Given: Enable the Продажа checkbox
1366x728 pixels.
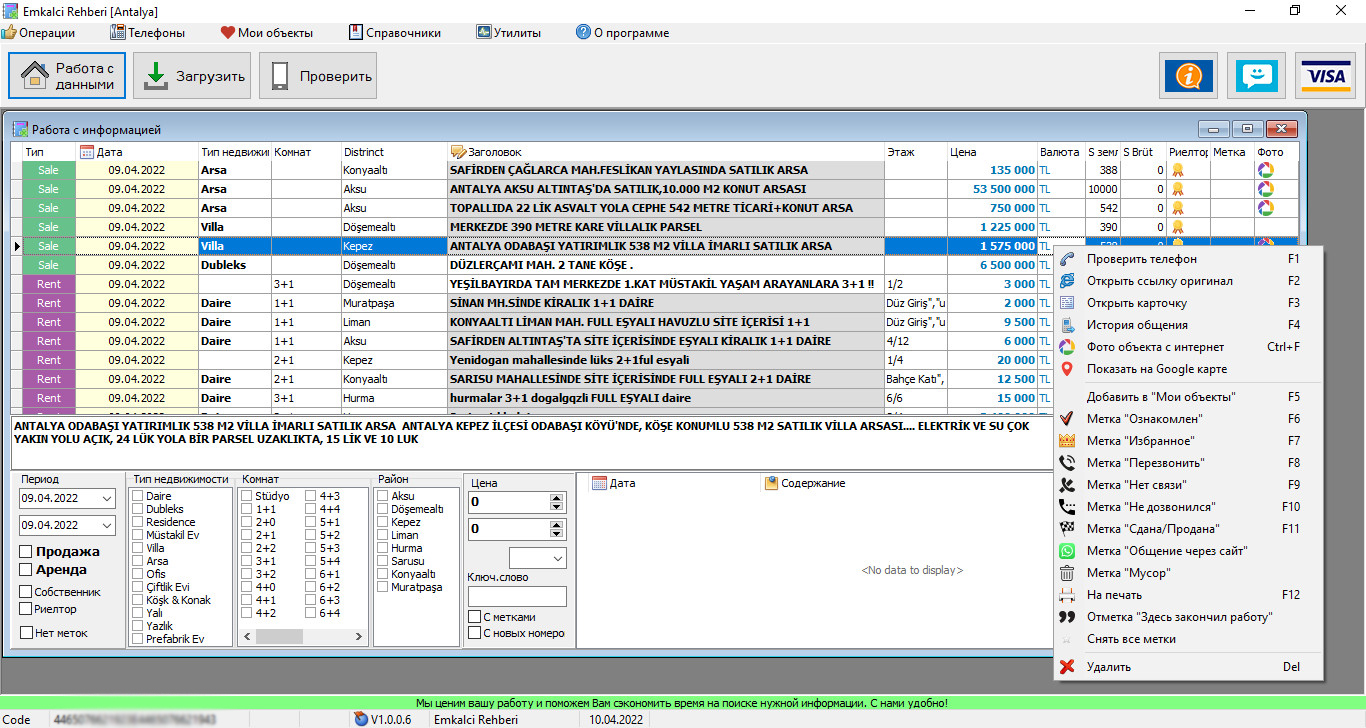Looking at the screenshot, I should pos(26,552).
